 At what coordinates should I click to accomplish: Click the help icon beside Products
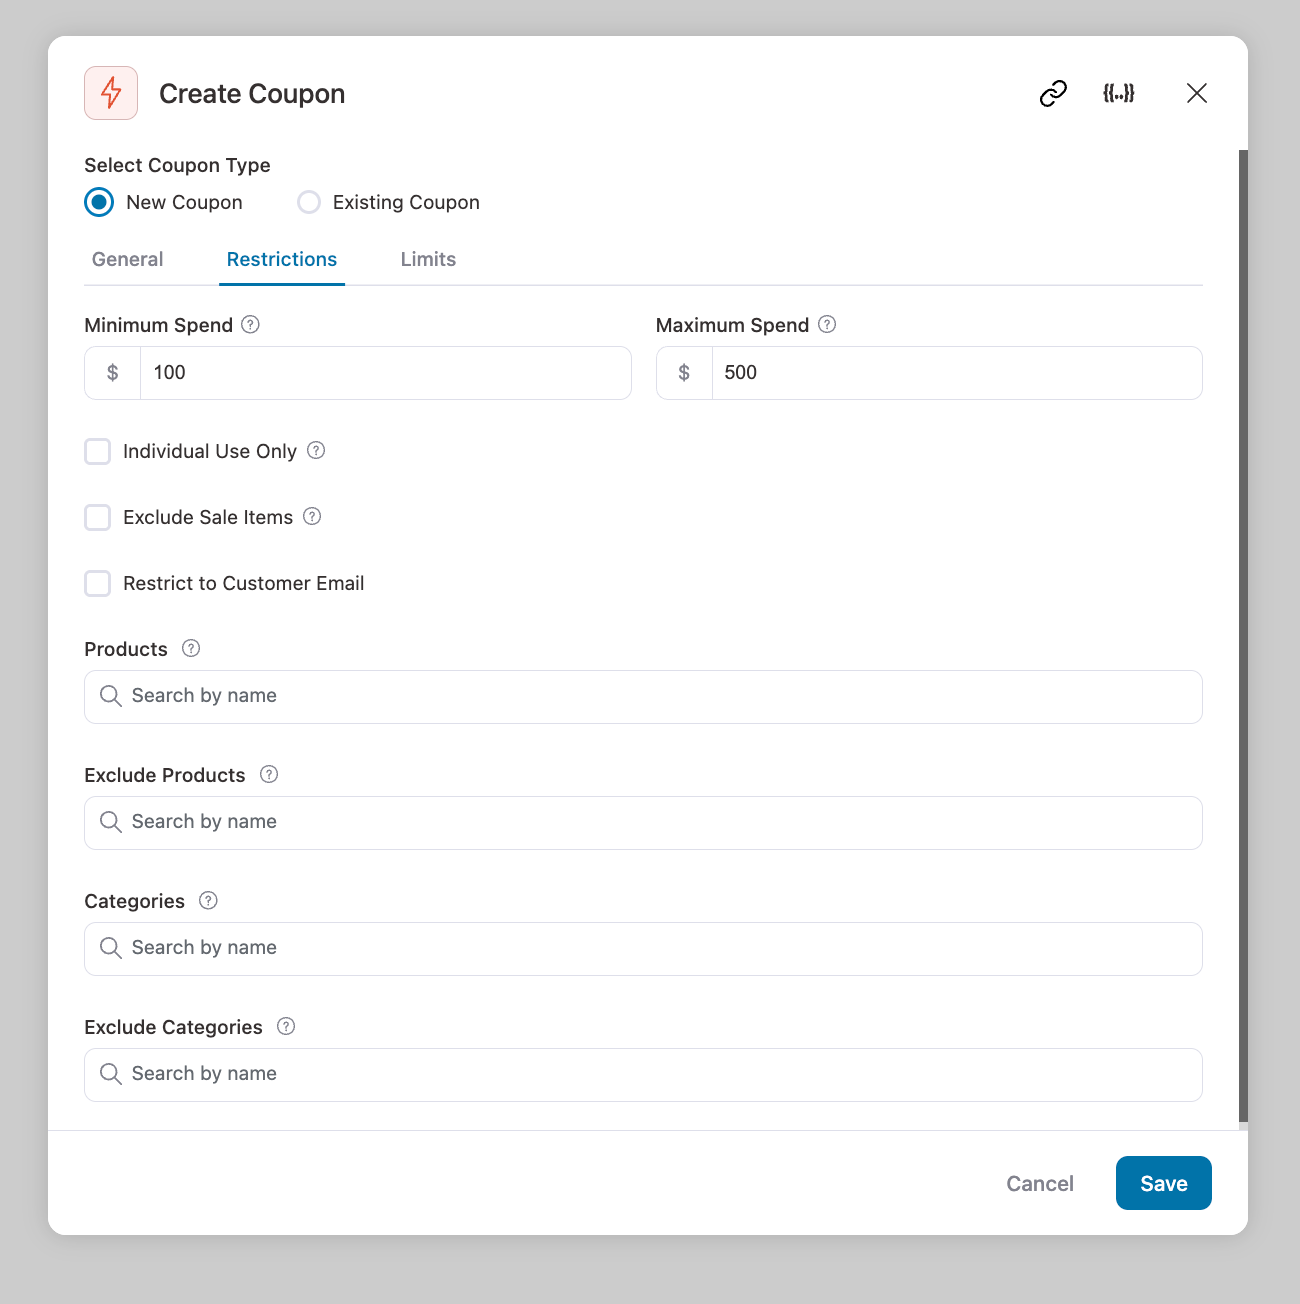pyautogui.click(x=191, y=648)
